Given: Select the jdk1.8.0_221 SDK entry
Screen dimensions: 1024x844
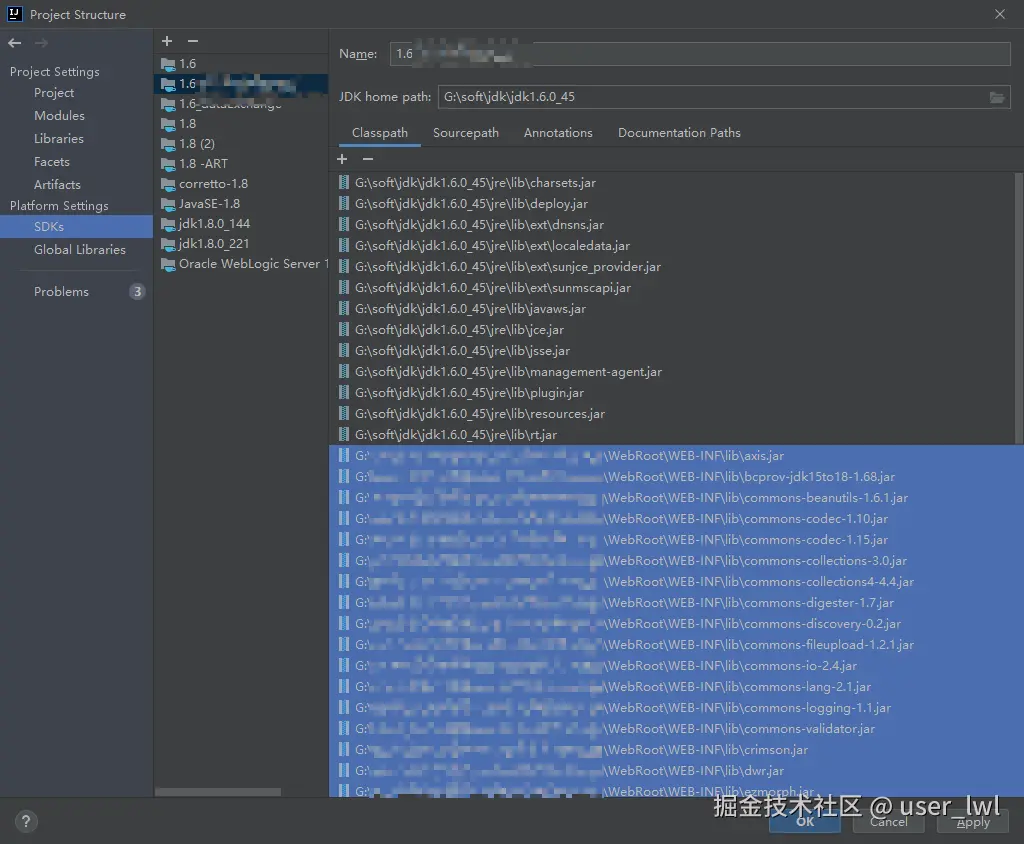Looking at the screenshot, I should pyautogui.click(x=241, y=244).
